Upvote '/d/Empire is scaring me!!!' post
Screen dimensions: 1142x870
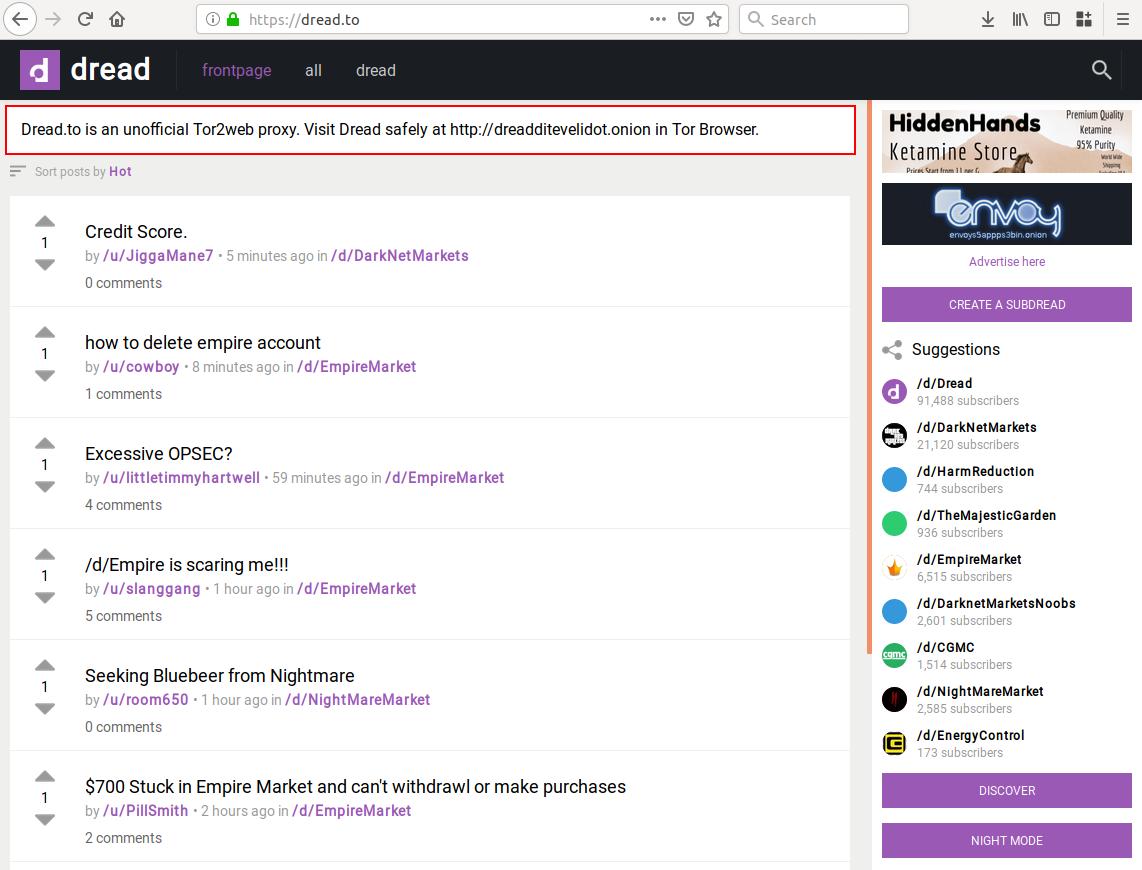[x=45, y=555]
